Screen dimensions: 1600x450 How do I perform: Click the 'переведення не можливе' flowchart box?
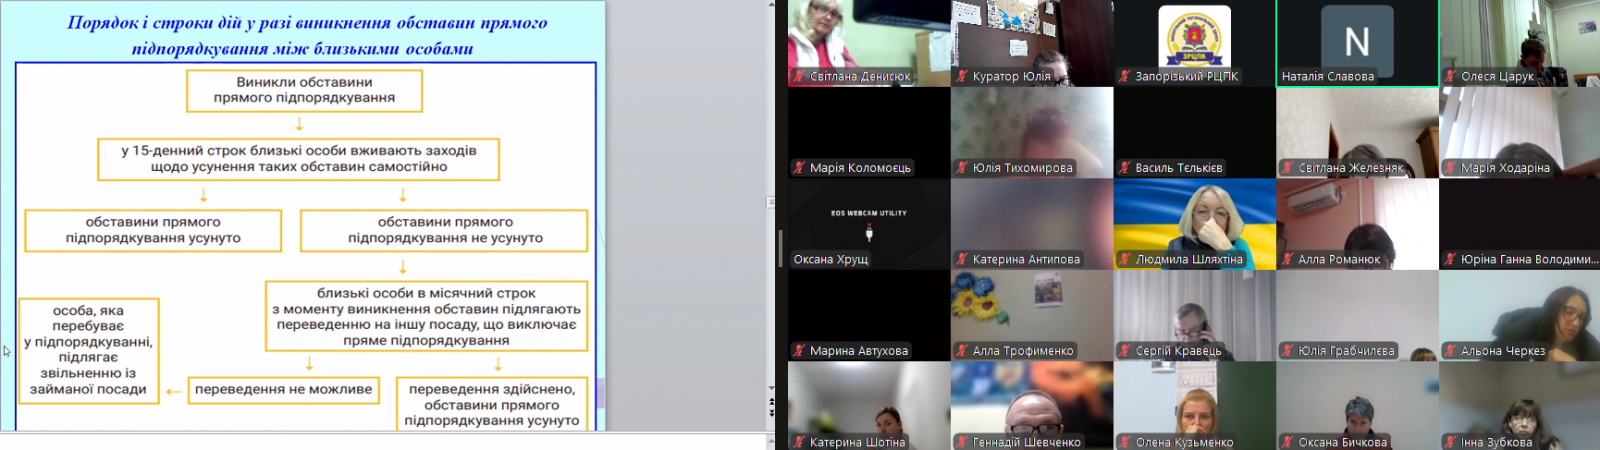[283, 390]
